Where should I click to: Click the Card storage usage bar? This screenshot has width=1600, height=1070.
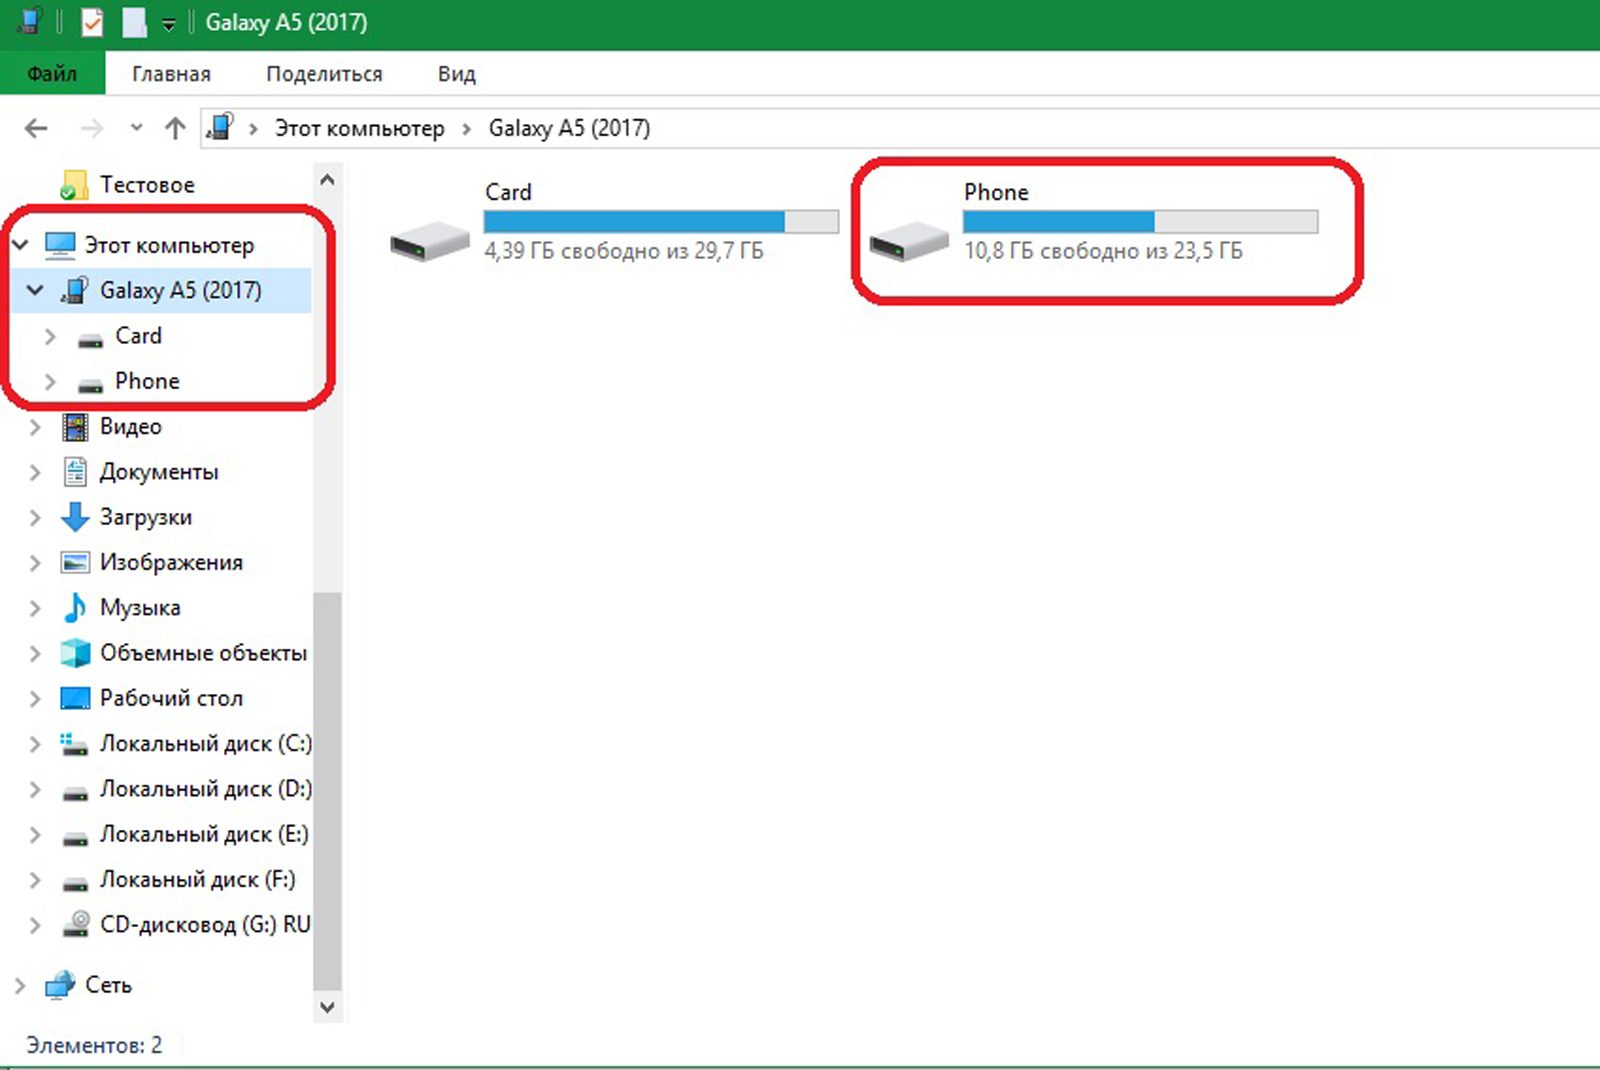click(x=661, y=221)
